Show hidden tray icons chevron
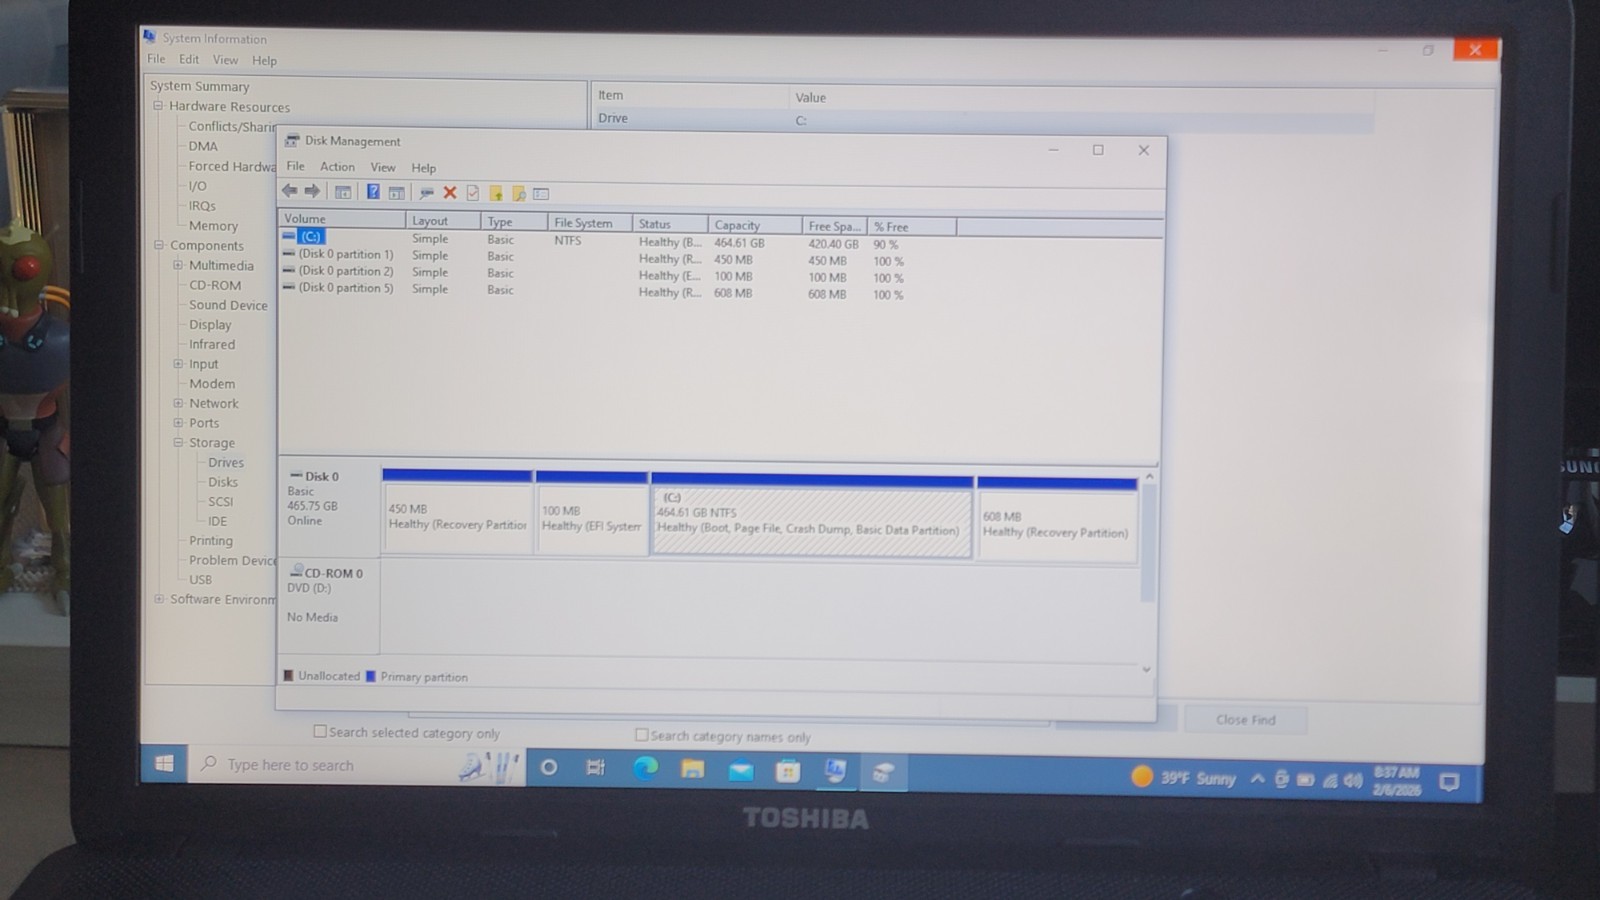Screen dimensions: 1600x900 coord(1257,778)
